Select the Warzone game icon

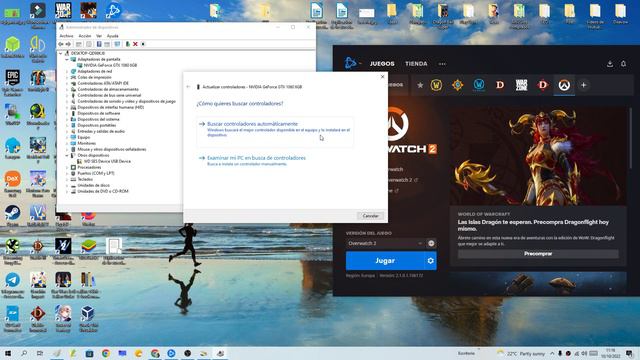(521, 85)
